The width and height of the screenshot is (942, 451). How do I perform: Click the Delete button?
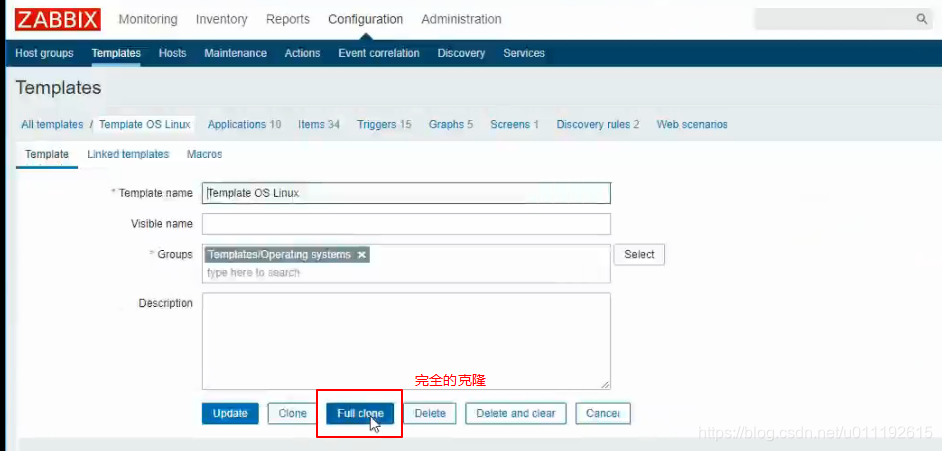pyautogui.click(x=430, y=413)
